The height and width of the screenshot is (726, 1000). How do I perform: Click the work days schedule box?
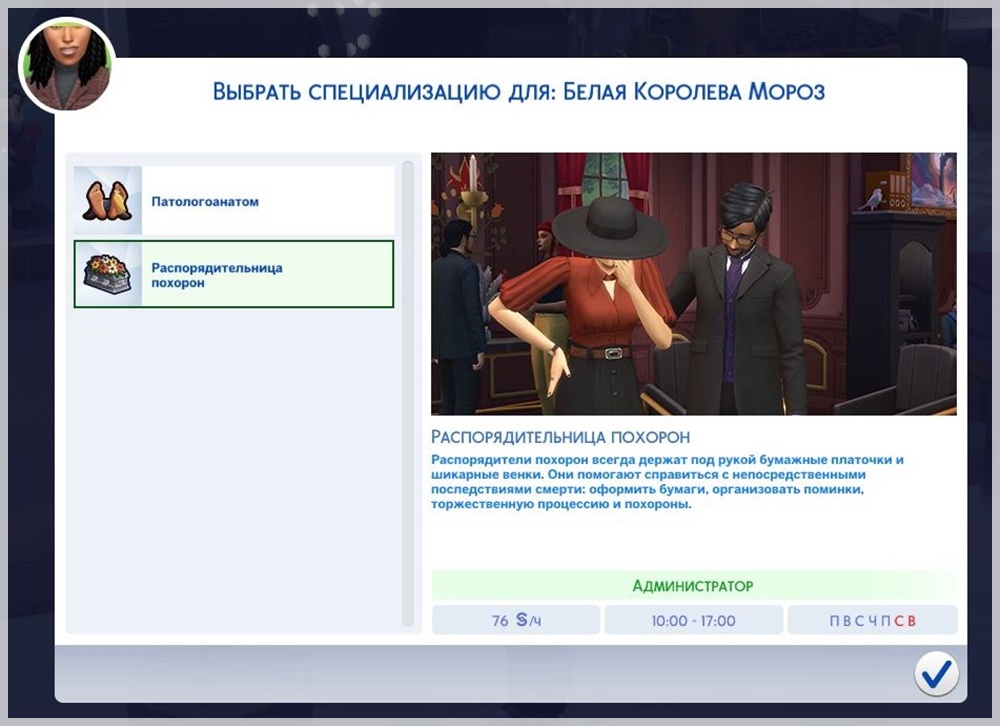872,620
